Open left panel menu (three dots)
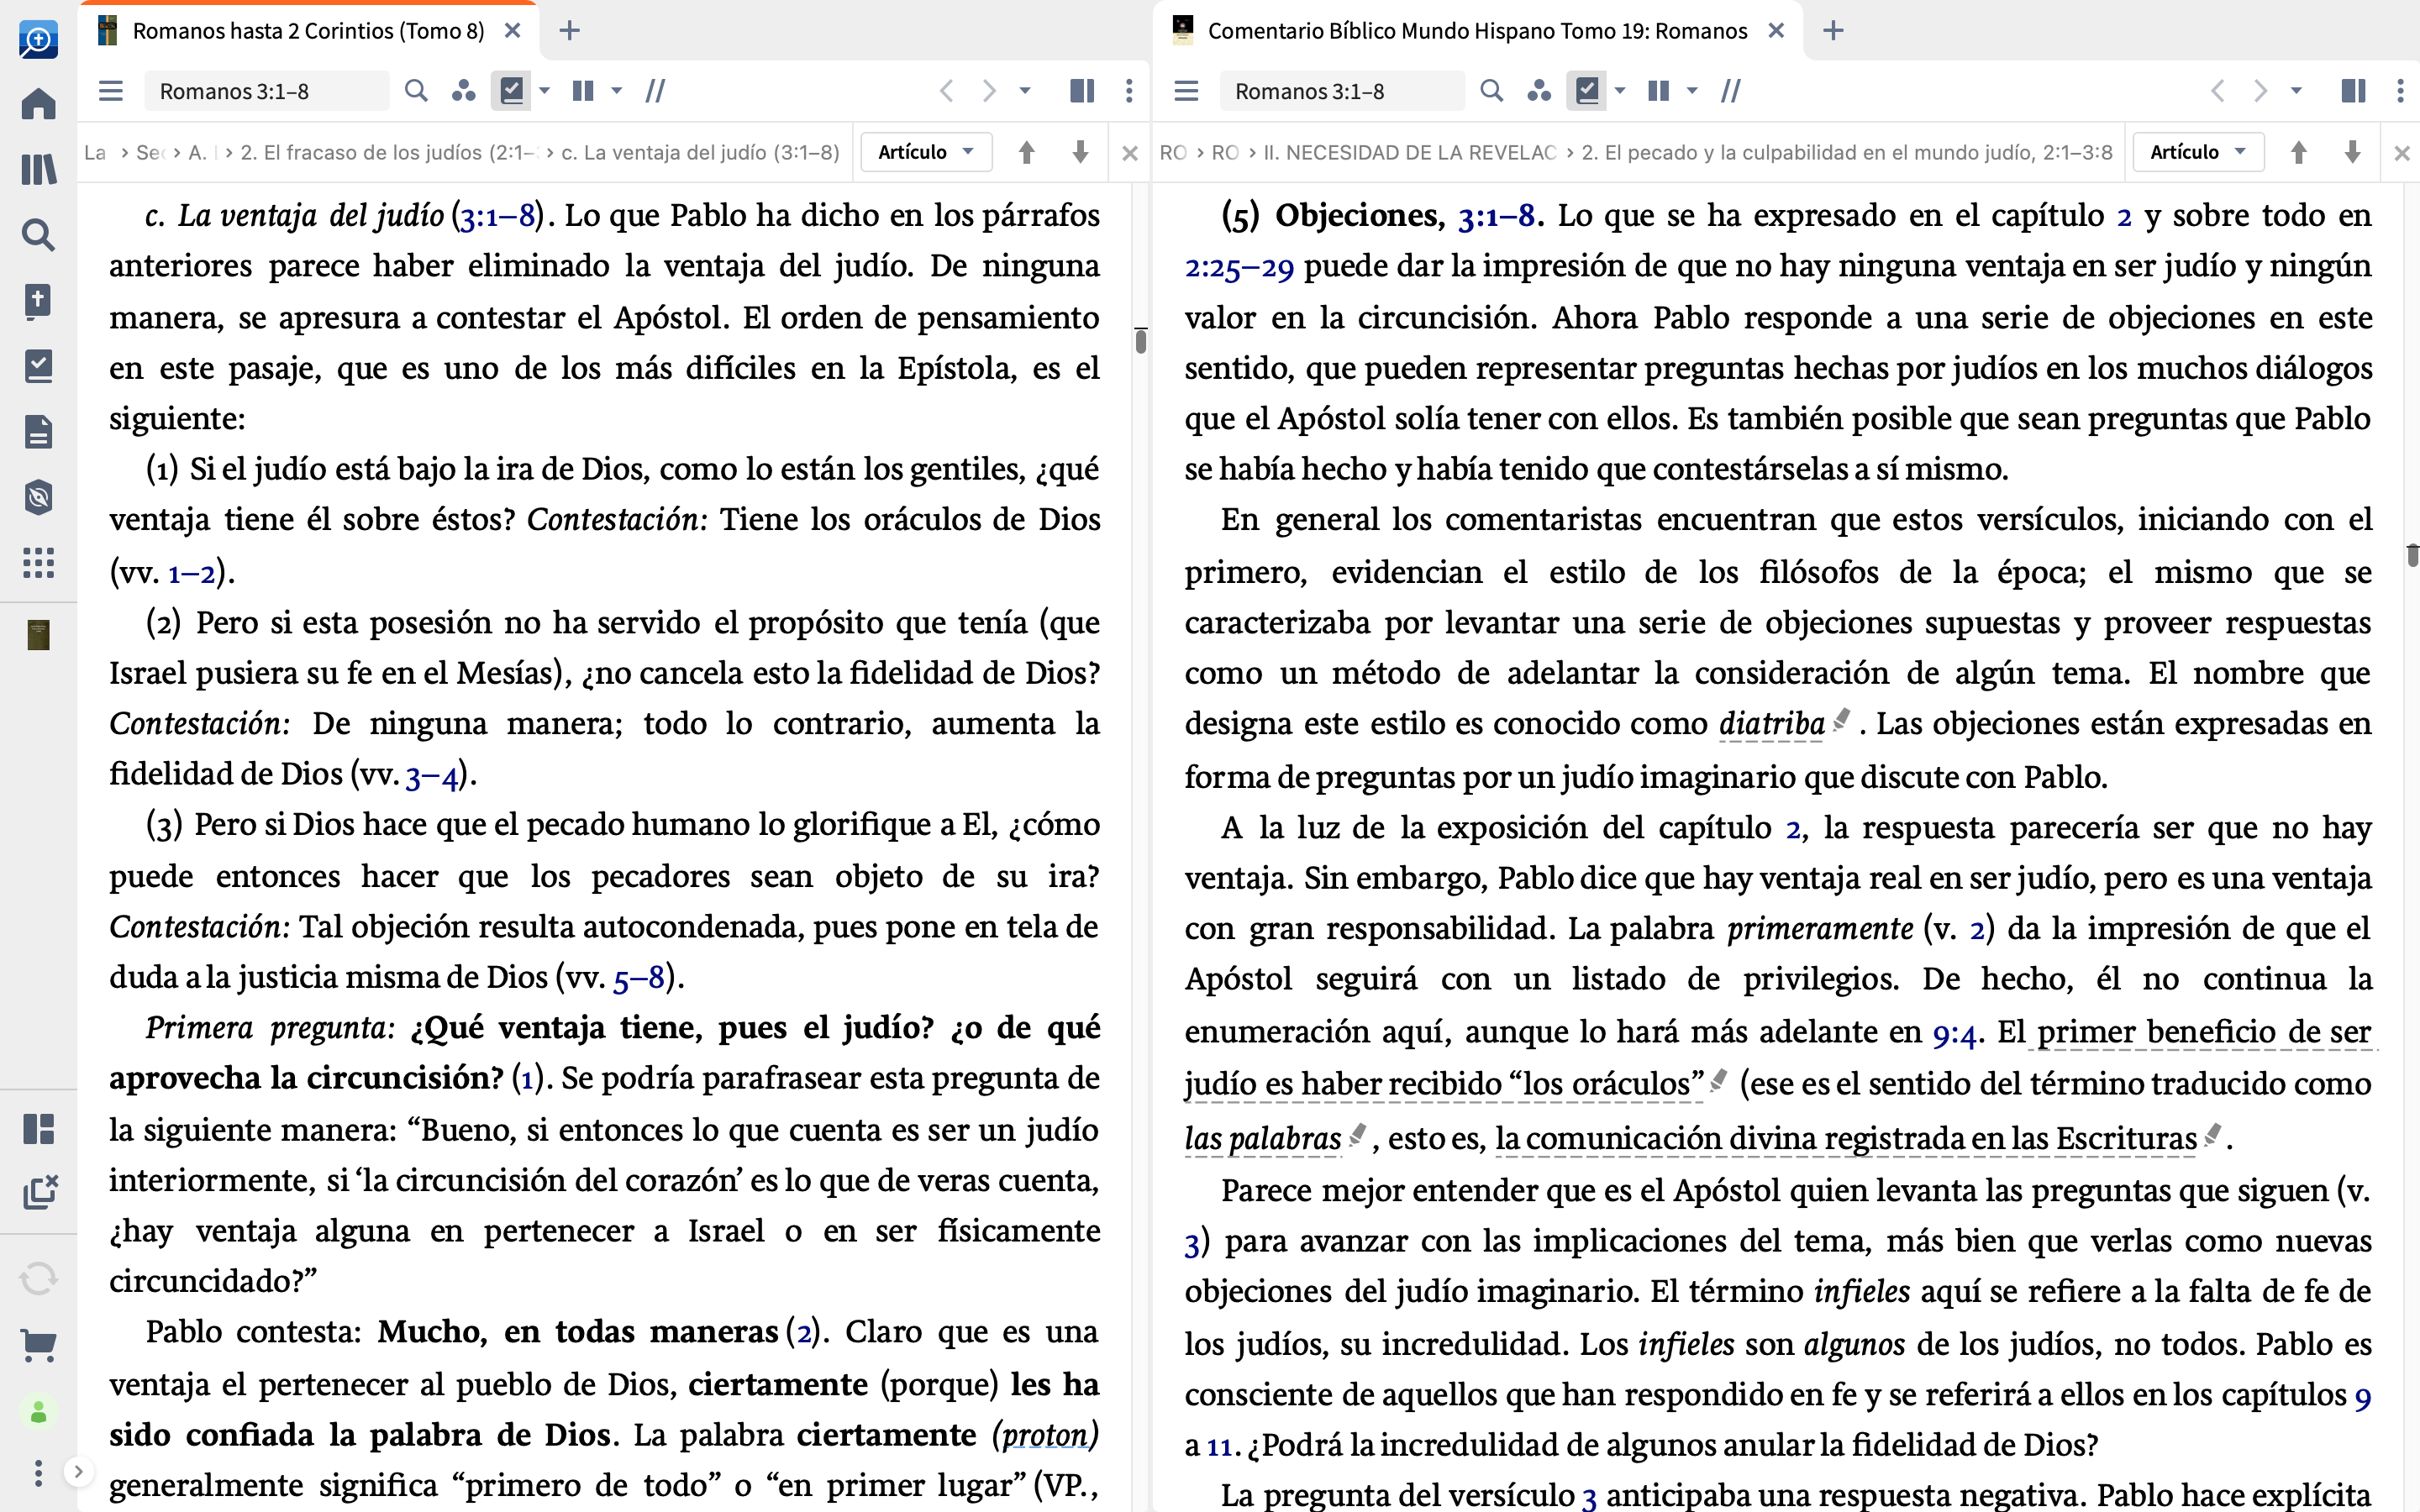Screen dimensions: 2420x1512 pyautogui.click(x=1129, y=91)
